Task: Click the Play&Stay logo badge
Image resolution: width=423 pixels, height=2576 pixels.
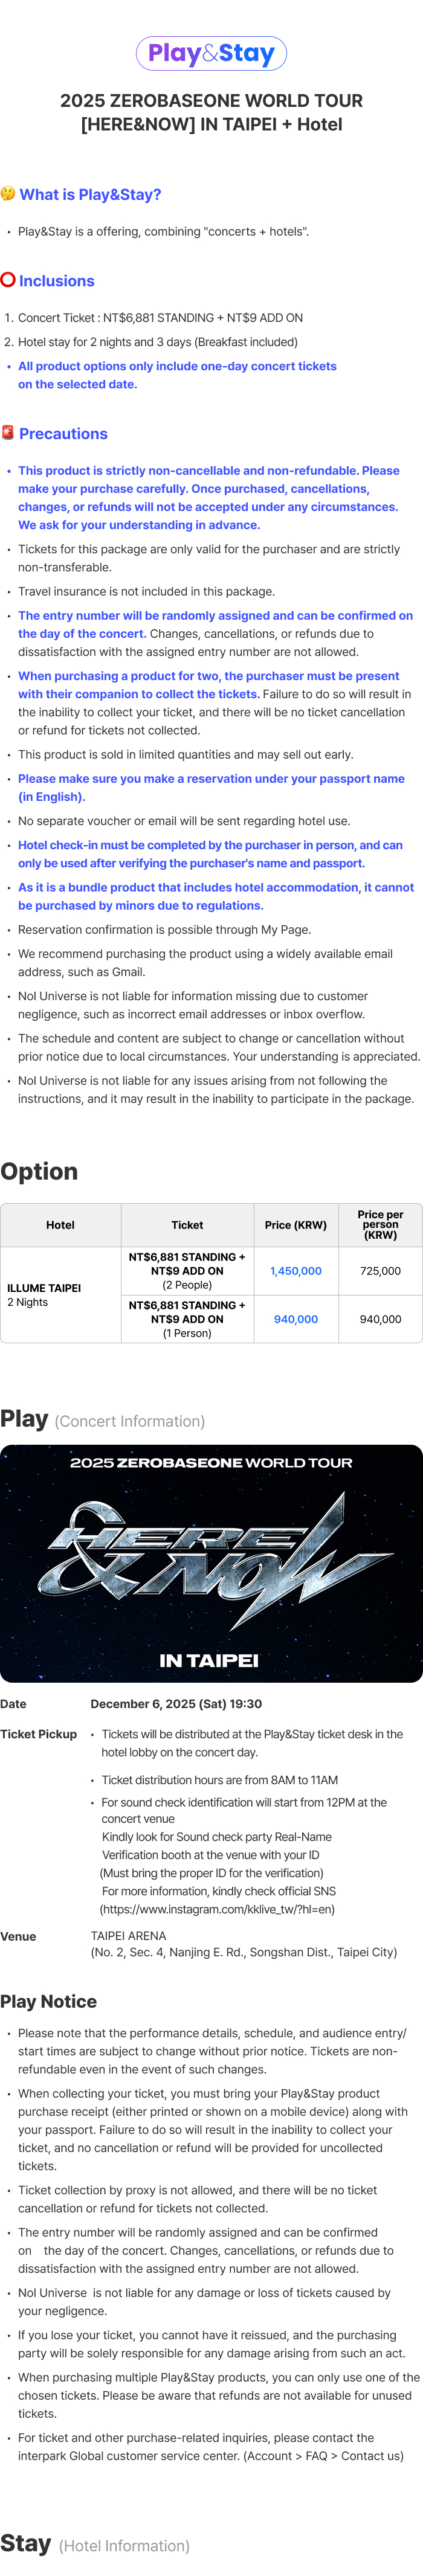Action: pyautogui.click(x=211, y=53)
